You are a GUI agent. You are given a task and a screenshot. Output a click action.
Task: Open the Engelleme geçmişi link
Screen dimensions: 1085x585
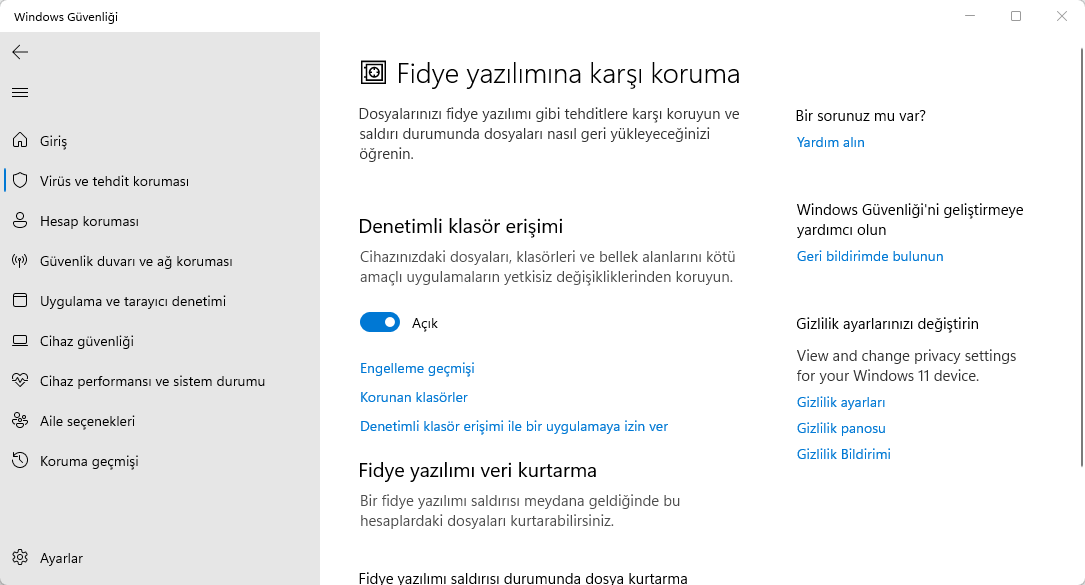coord(417,369)
